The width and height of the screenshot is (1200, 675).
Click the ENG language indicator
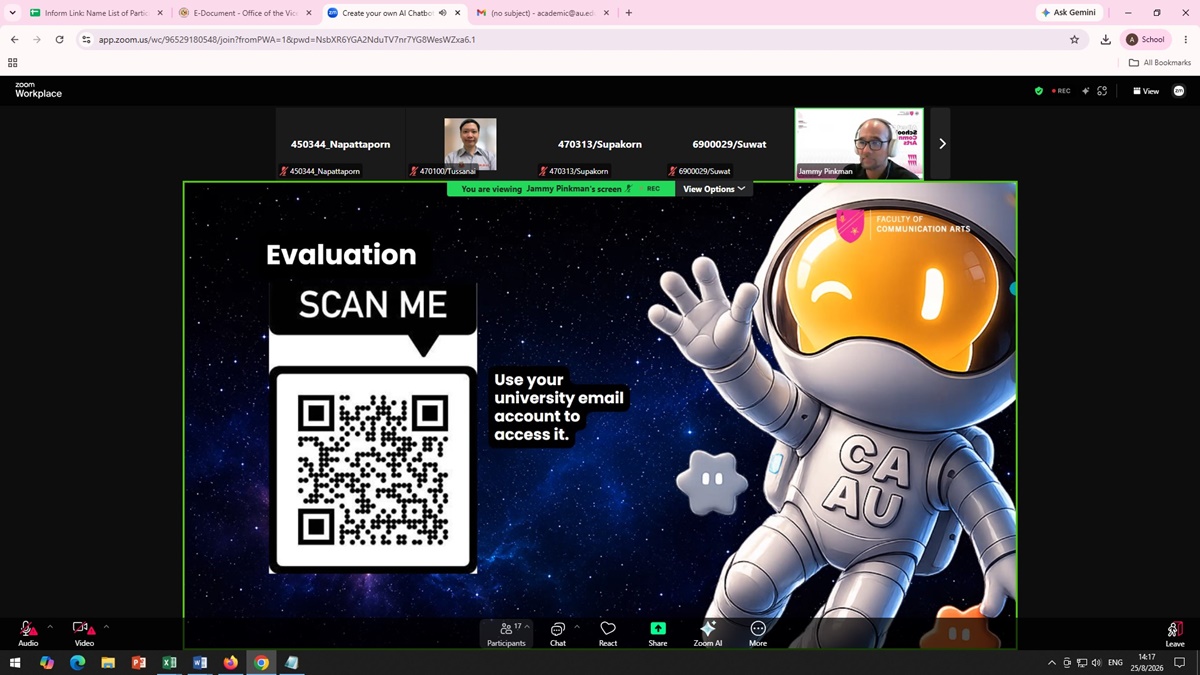[1115, 663]
